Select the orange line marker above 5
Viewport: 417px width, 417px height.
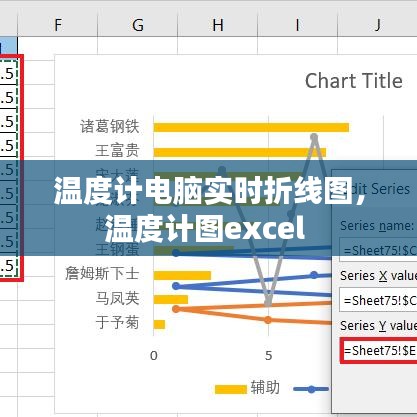(x=268, y=320)
